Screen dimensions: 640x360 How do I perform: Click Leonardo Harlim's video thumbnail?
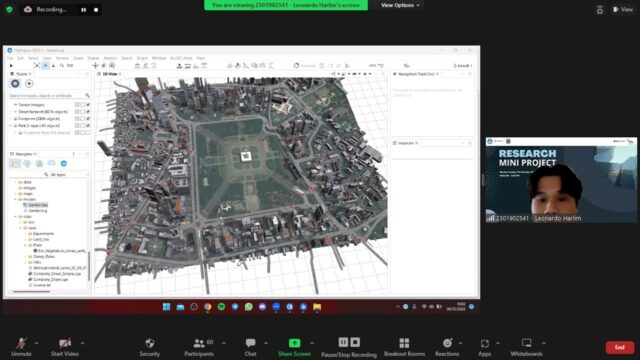tap(561, 180)
